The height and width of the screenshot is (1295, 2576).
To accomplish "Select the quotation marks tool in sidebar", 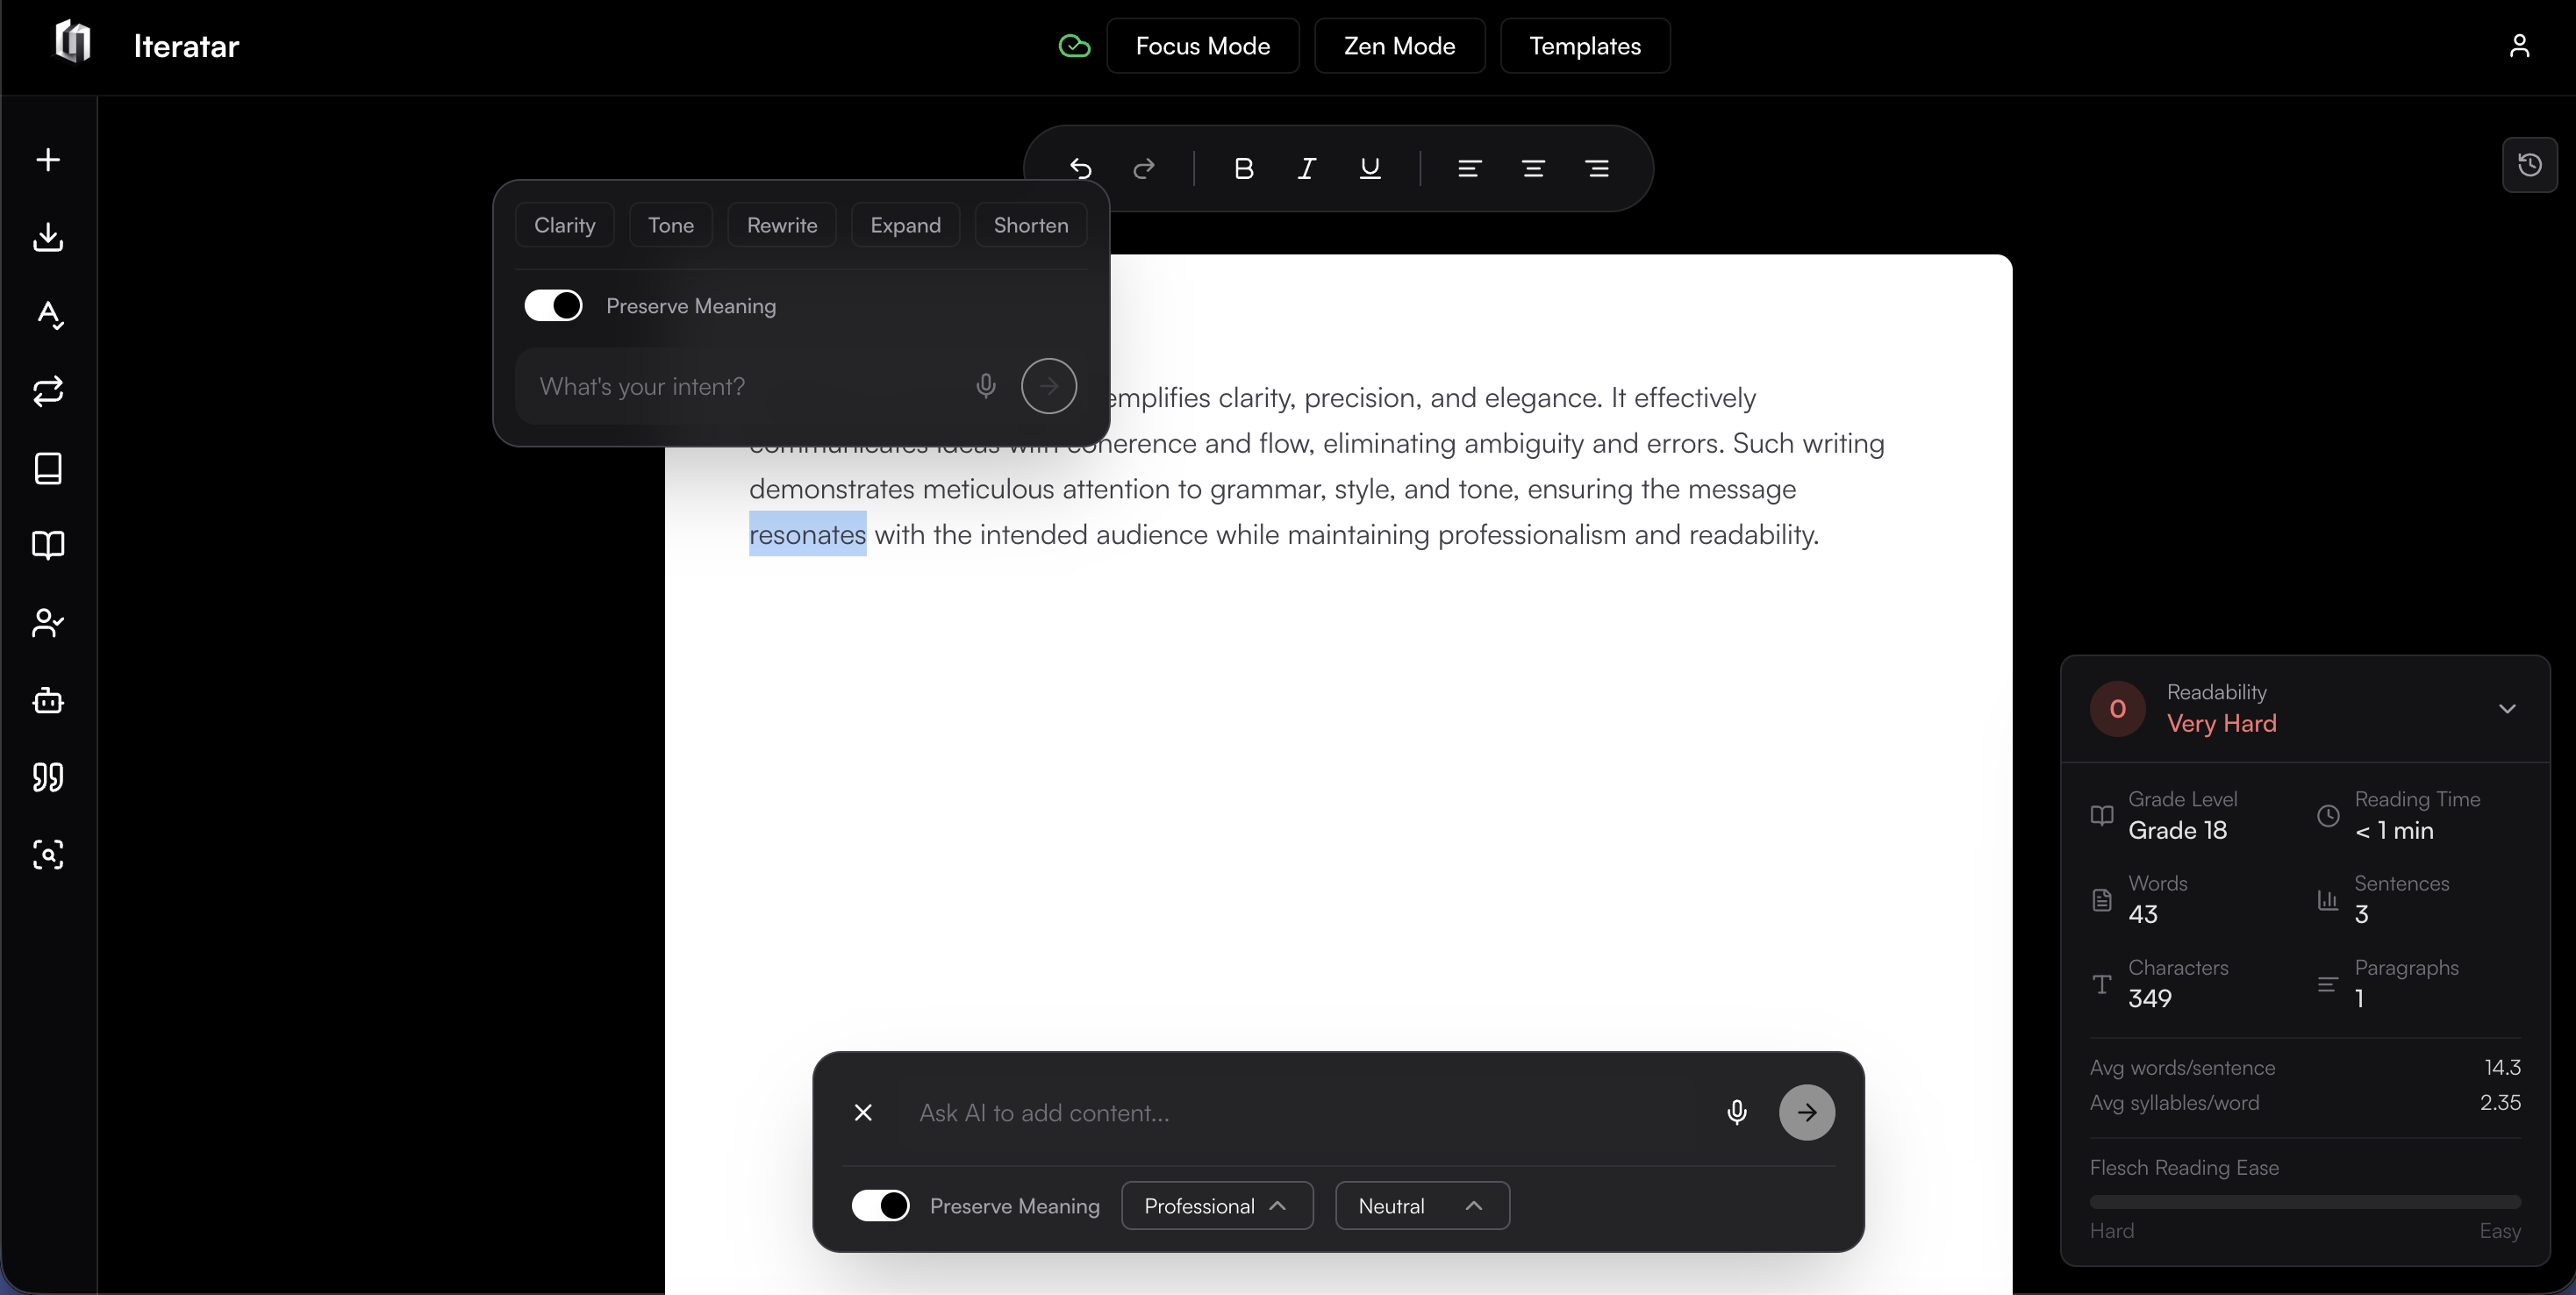I will 48,778.
